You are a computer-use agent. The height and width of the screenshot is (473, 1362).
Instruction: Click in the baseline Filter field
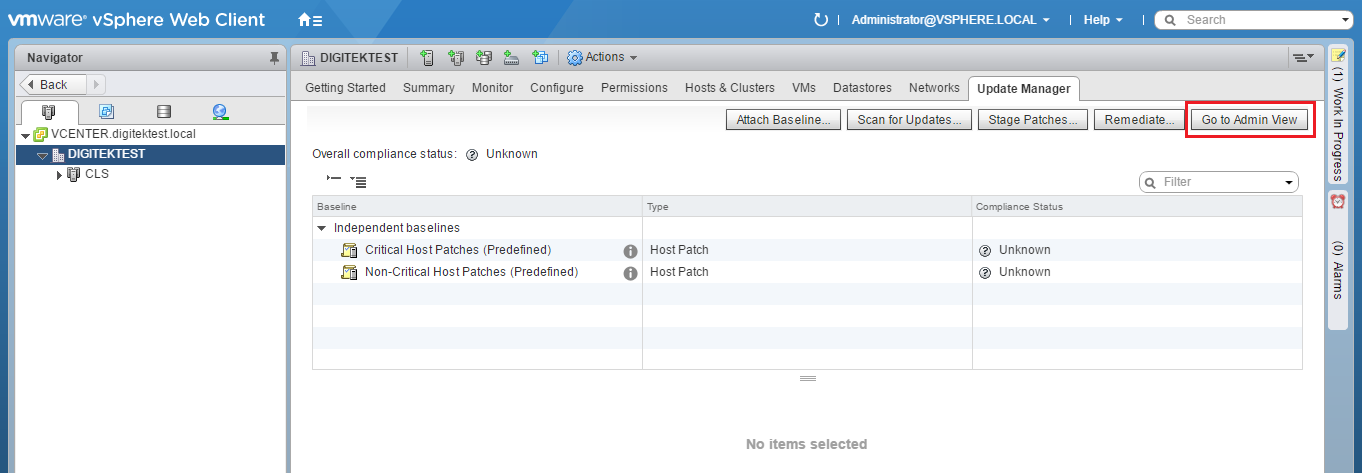(x=1218, y=183)
